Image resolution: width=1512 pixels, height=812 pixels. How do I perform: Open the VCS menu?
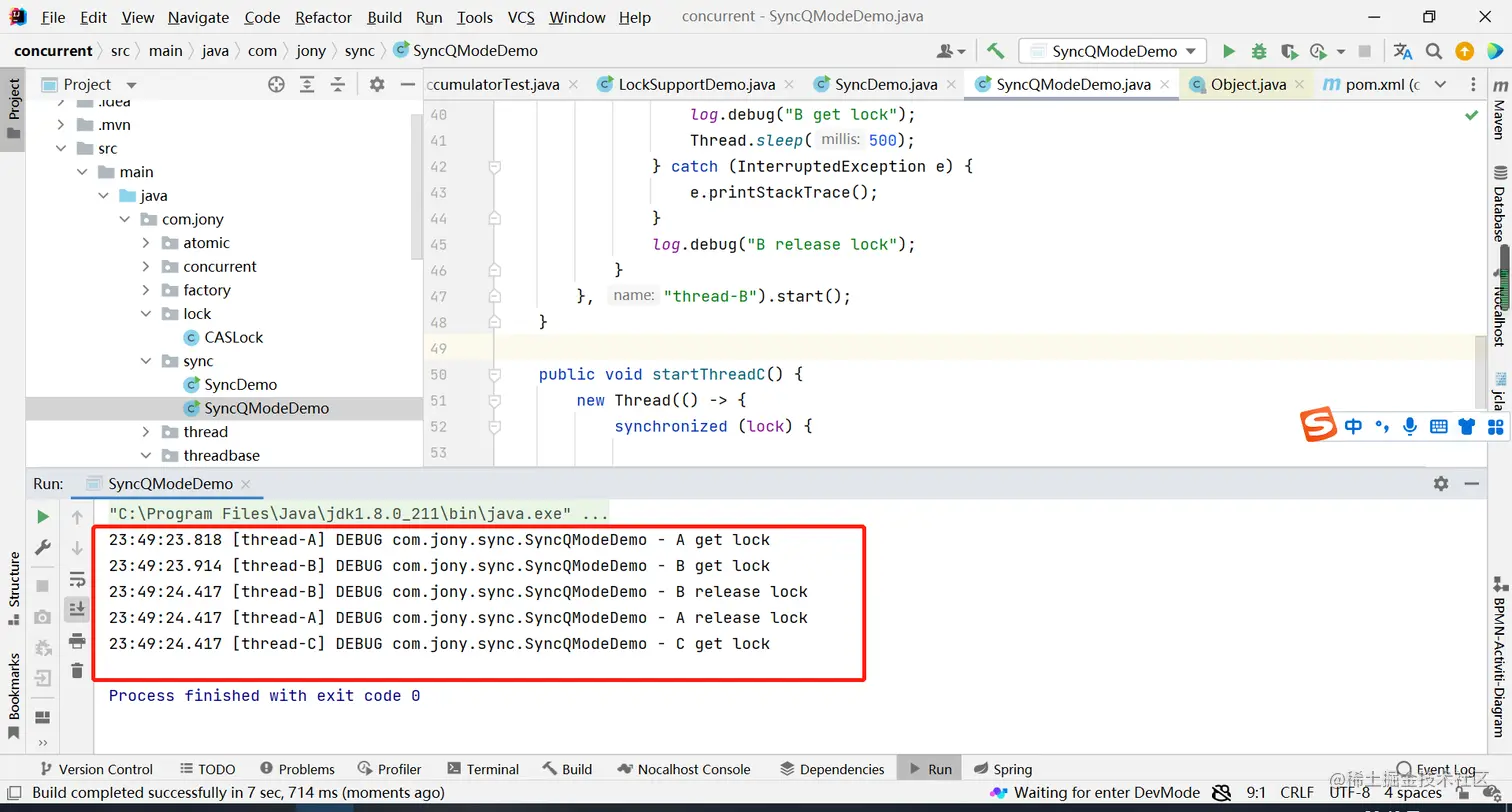click(521, 17)
